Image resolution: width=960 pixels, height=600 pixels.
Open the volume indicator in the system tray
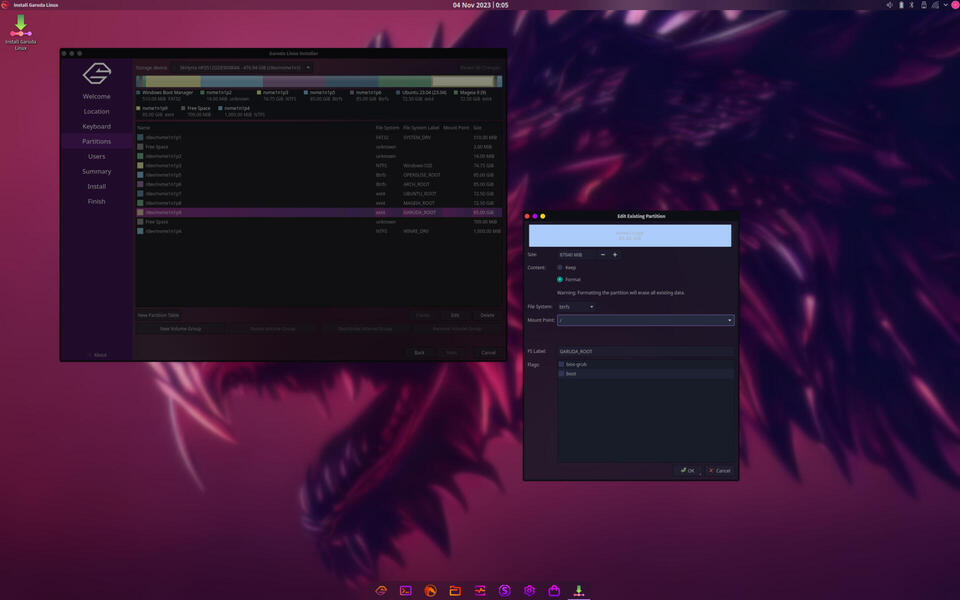point(890,5)
